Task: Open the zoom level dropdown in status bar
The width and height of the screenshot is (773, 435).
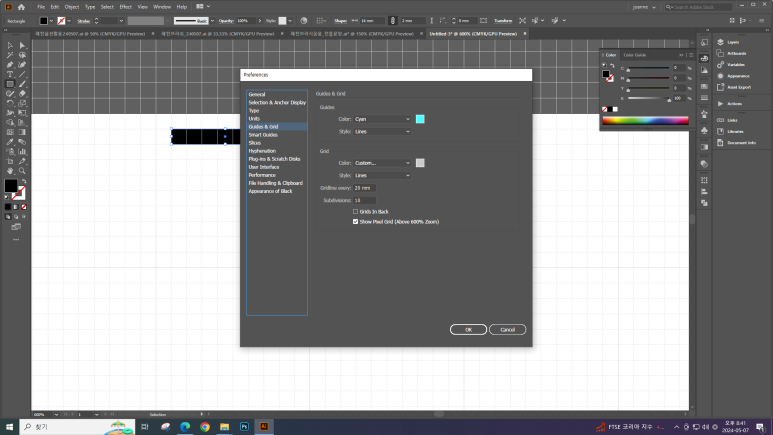Action: click(56, 415)
